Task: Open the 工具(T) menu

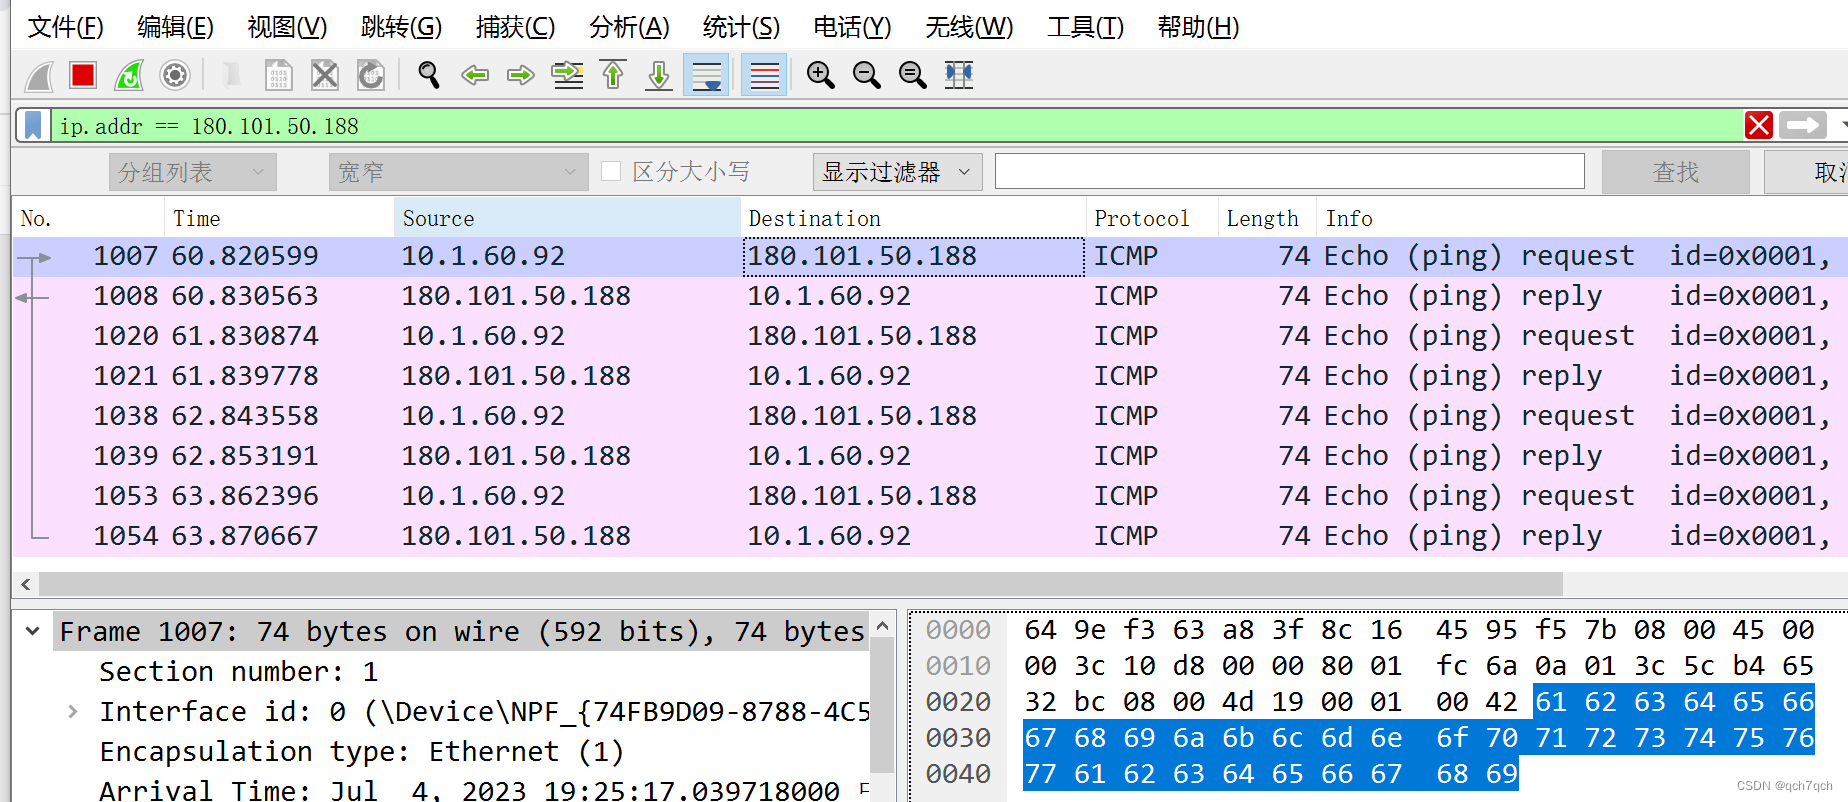Action: pyautogui.click(x=1086, y=27)
